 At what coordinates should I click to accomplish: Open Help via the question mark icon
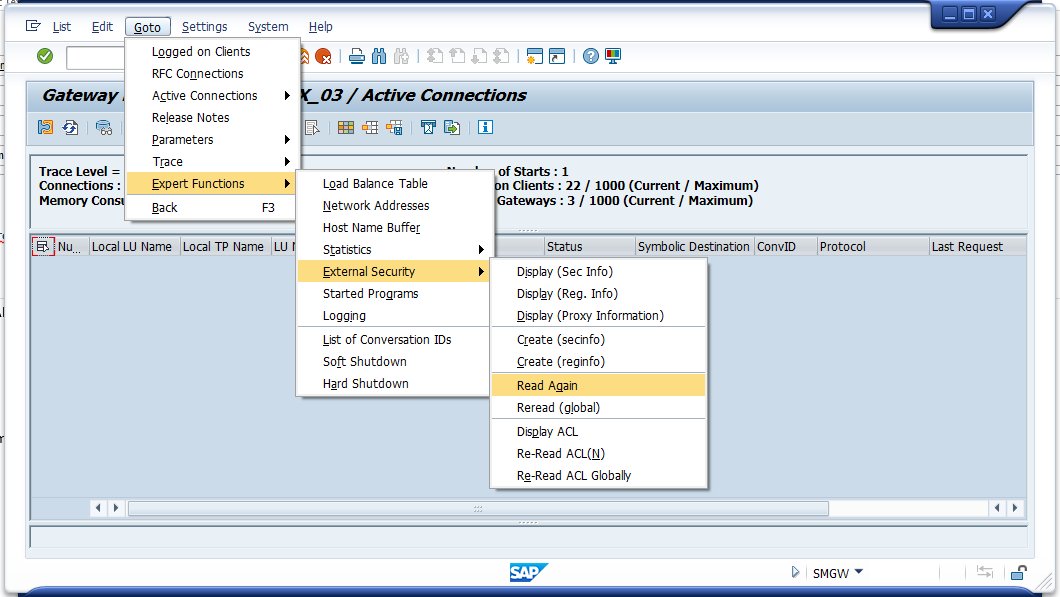coord(589,56)
